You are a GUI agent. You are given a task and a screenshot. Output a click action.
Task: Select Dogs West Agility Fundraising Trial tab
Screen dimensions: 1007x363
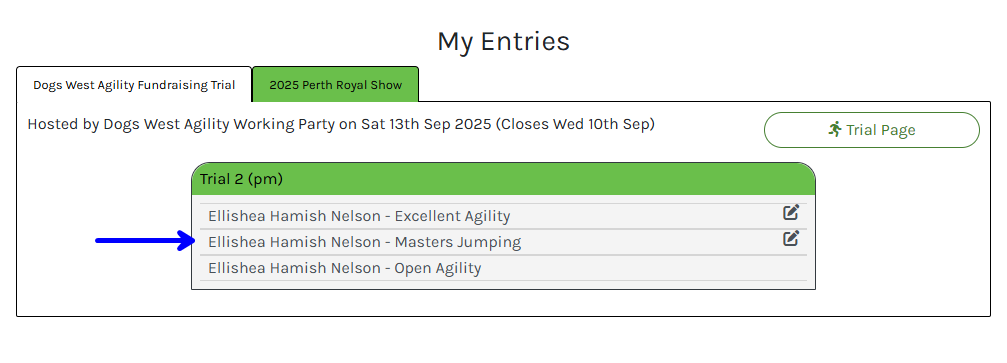click(134, 84)
